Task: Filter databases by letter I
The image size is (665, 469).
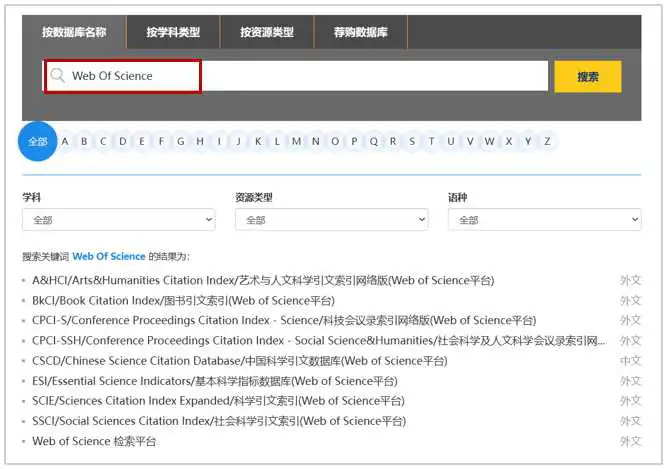Action: coord(219,142)
